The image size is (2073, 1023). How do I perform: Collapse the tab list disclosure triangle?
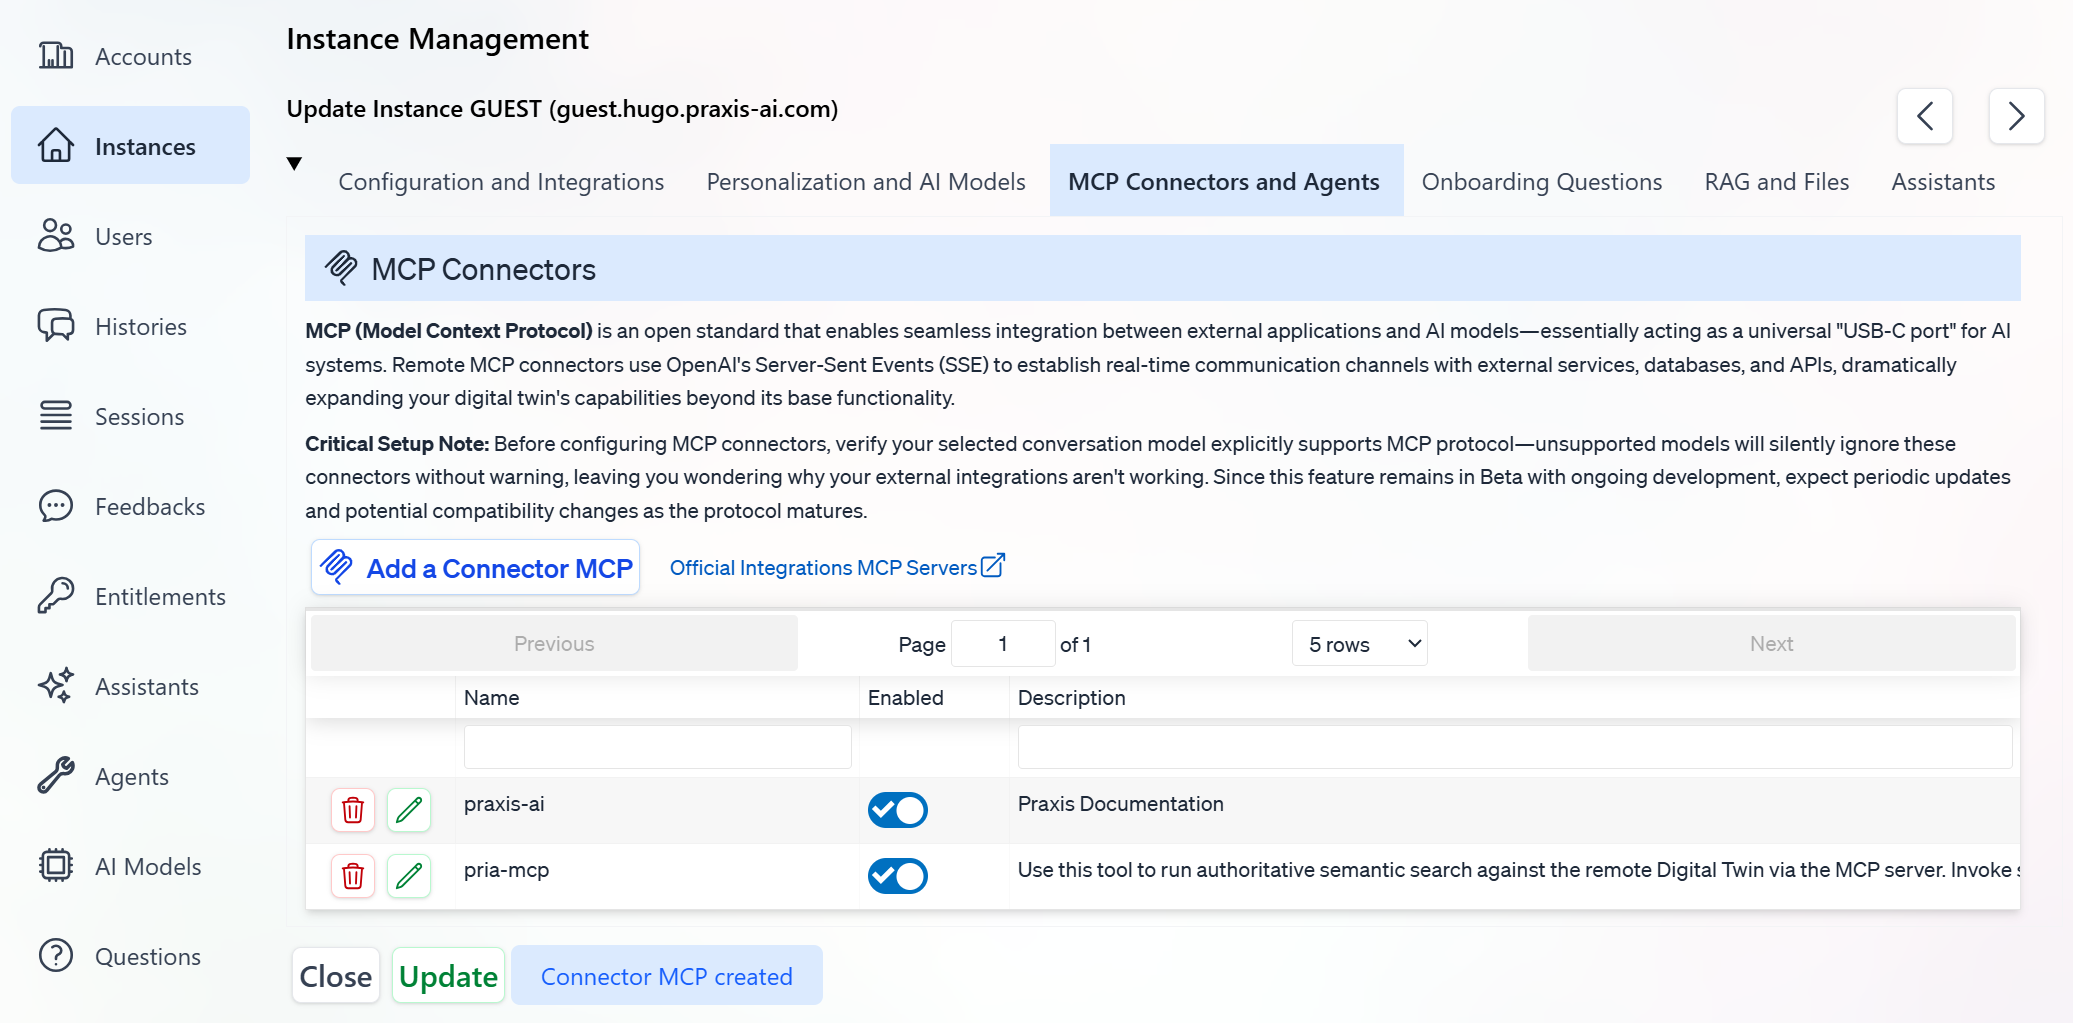point(294,164)
